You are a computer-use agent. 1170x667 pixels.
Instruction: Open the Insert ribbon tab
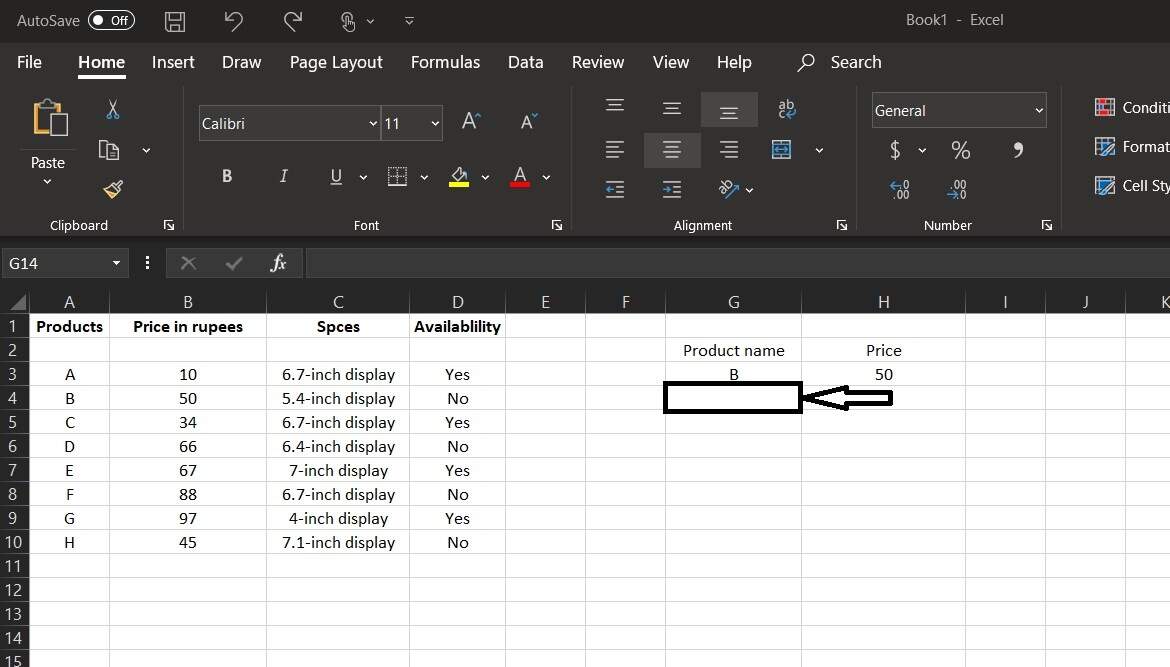pyautogui.click(x=173, y=62)
